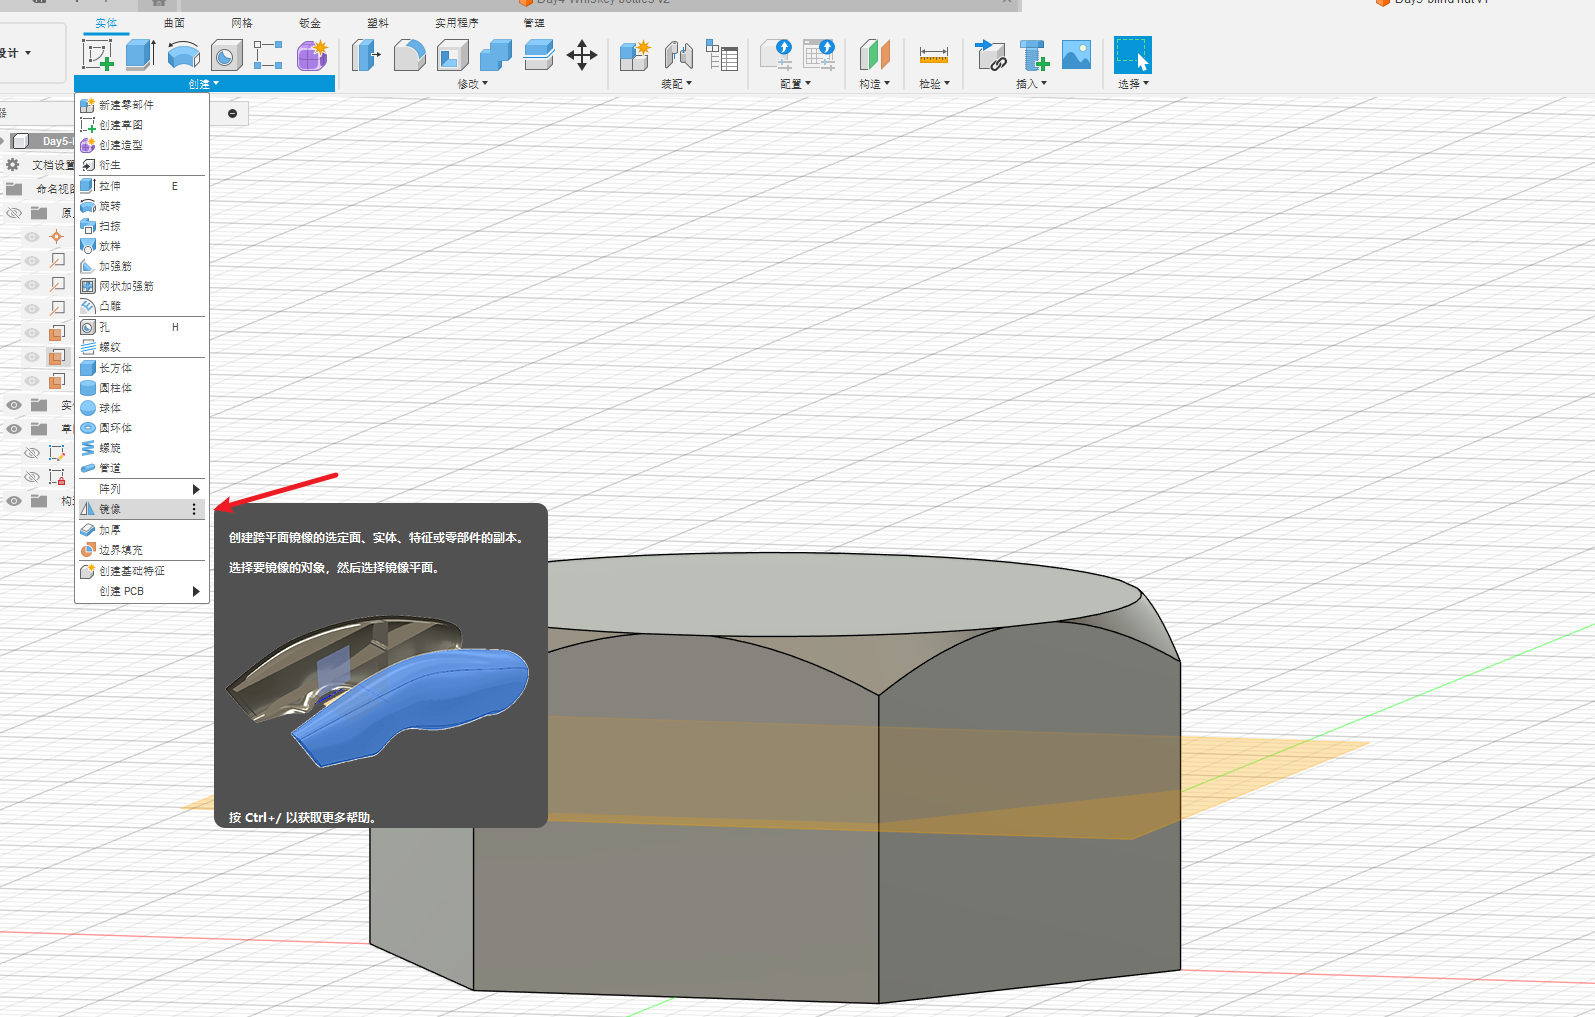Expand the 阵列 (Pattern) submenu arrow
The image size is (1595, 1017).
click(196, 489)
